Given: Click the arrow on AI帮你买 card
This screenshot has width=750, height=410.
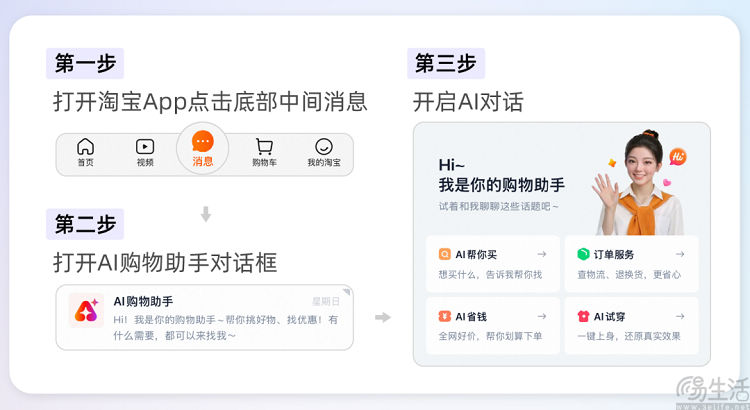Looking at the screenshot, I should click(x=541, y=254).
